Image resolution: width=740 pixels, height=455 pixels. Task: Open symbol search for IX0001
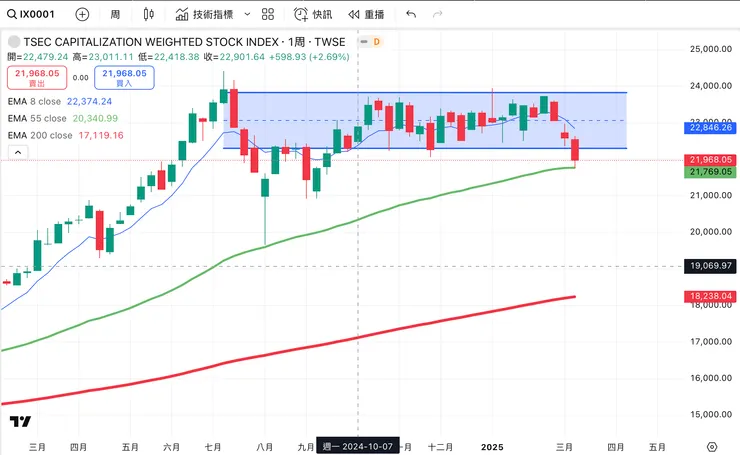(33, 15)
